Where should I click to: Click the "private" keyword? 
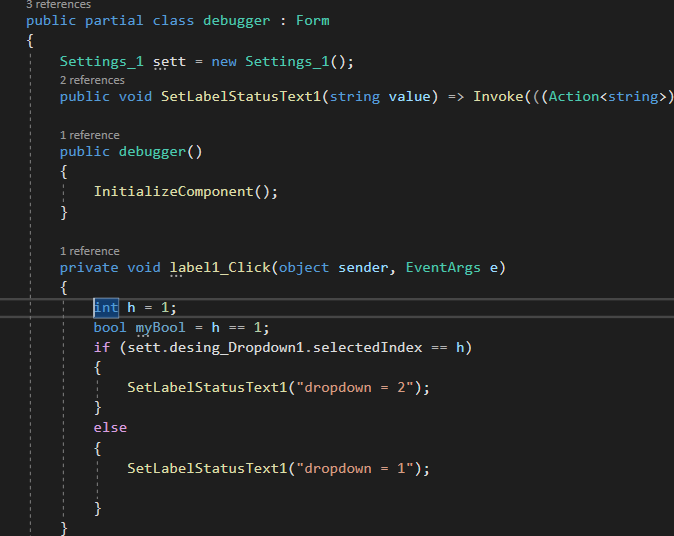coord(89,267)
